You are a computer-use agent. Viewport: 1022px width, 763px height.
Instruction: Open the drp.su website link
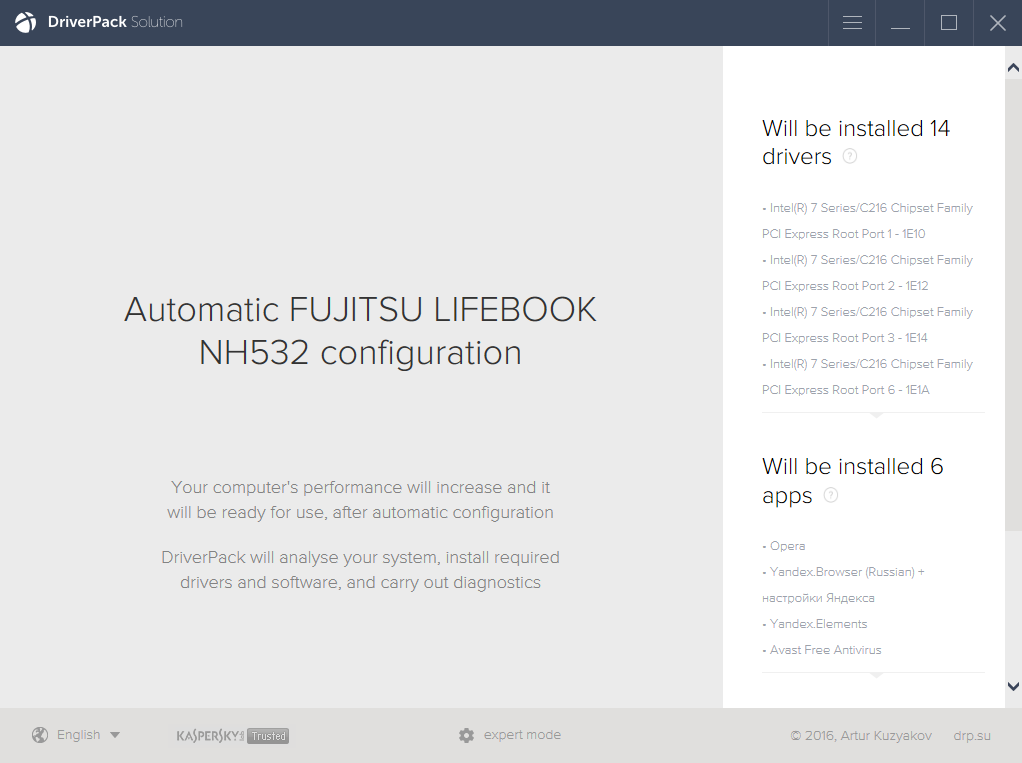972,736
